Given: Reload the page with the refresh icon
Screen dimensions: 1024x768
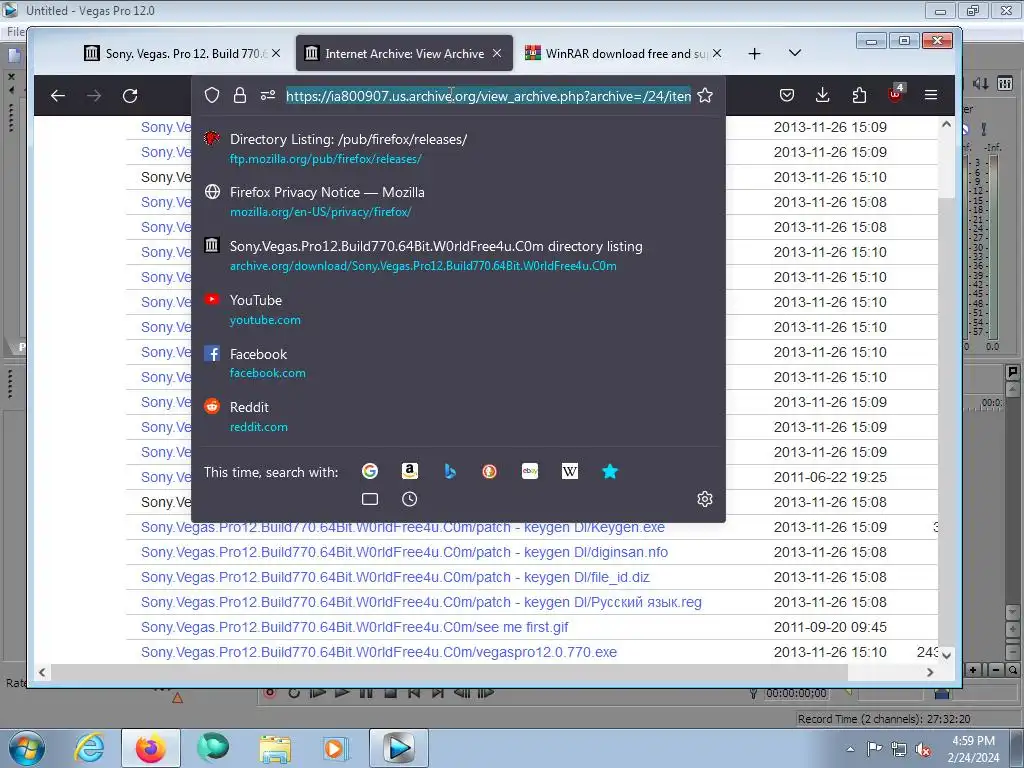Looking at the screenshot, I should tap(130, 96).
